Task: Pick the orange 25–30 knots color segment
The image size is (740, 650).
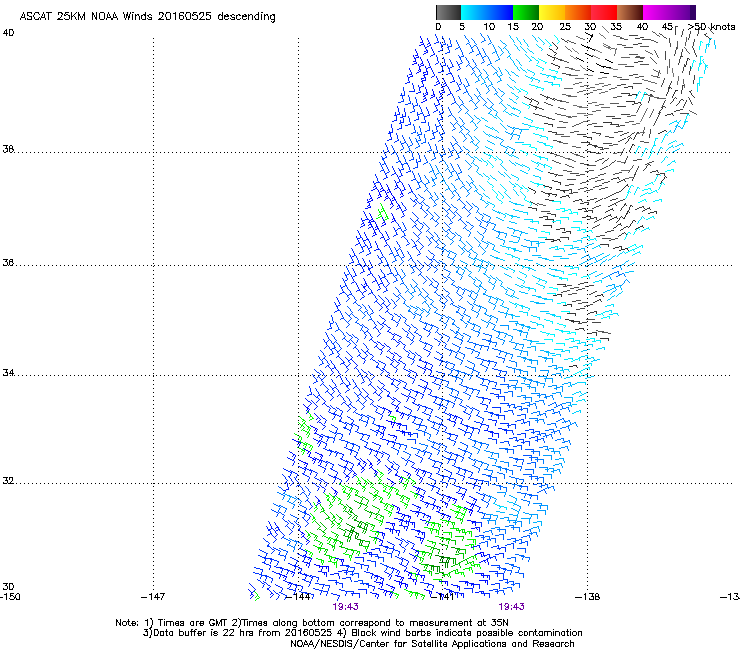Action: pyautogui.click(x=578, y=13)
